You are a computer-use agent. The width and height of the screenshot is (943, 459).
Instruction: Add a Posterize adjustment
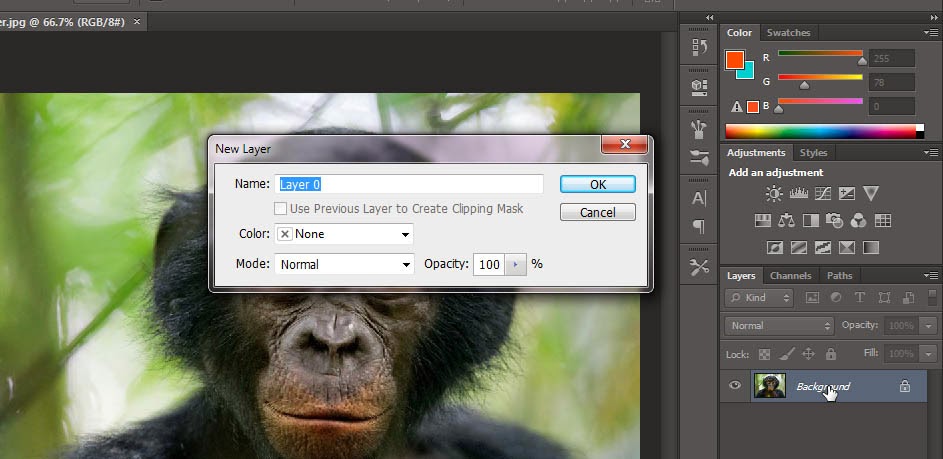799,247
